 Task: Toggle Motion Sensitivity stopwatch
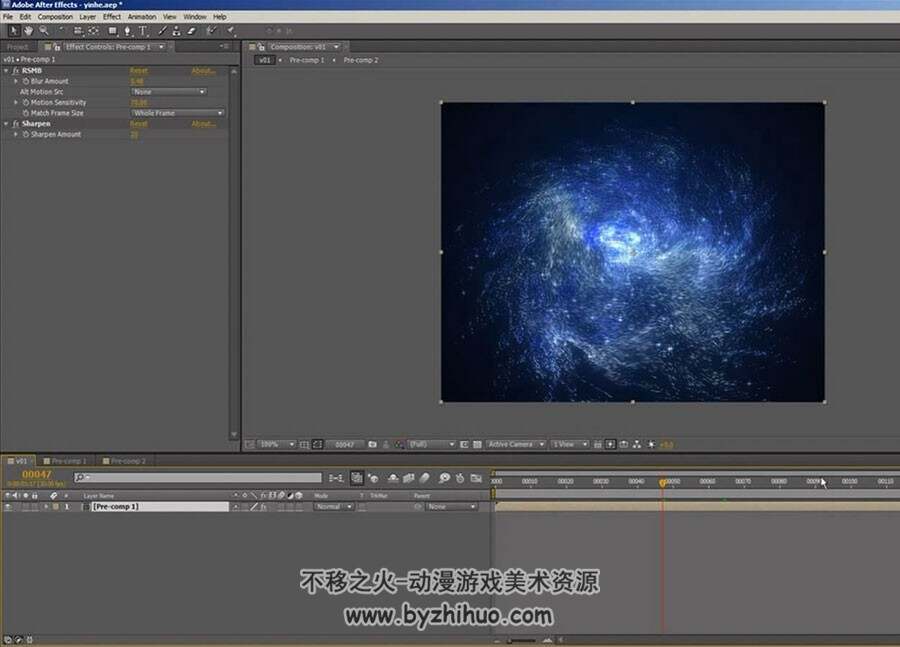[x=26, y=103]
